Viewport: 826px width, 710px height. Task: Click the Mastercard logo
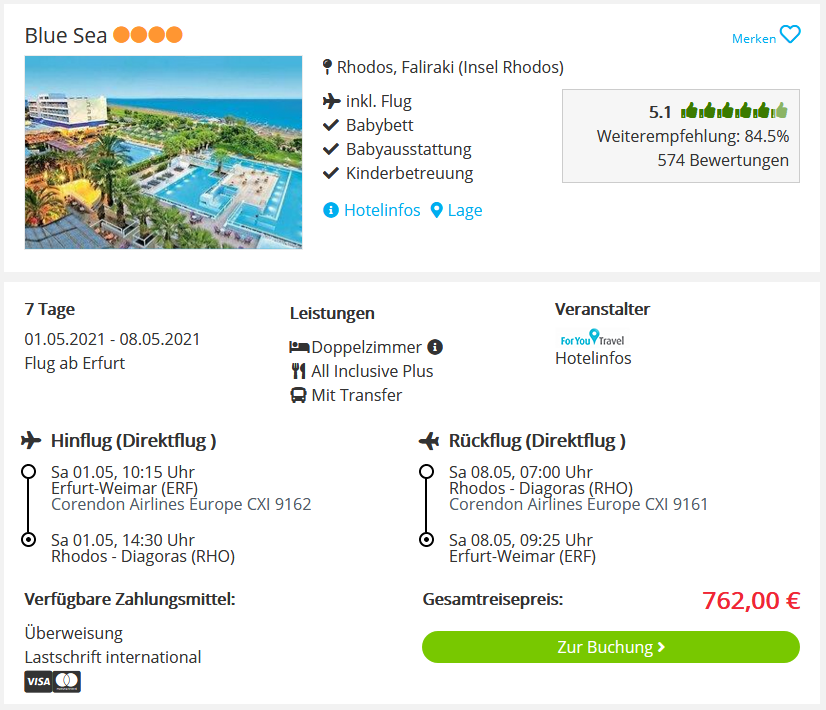tap(66, 682)
